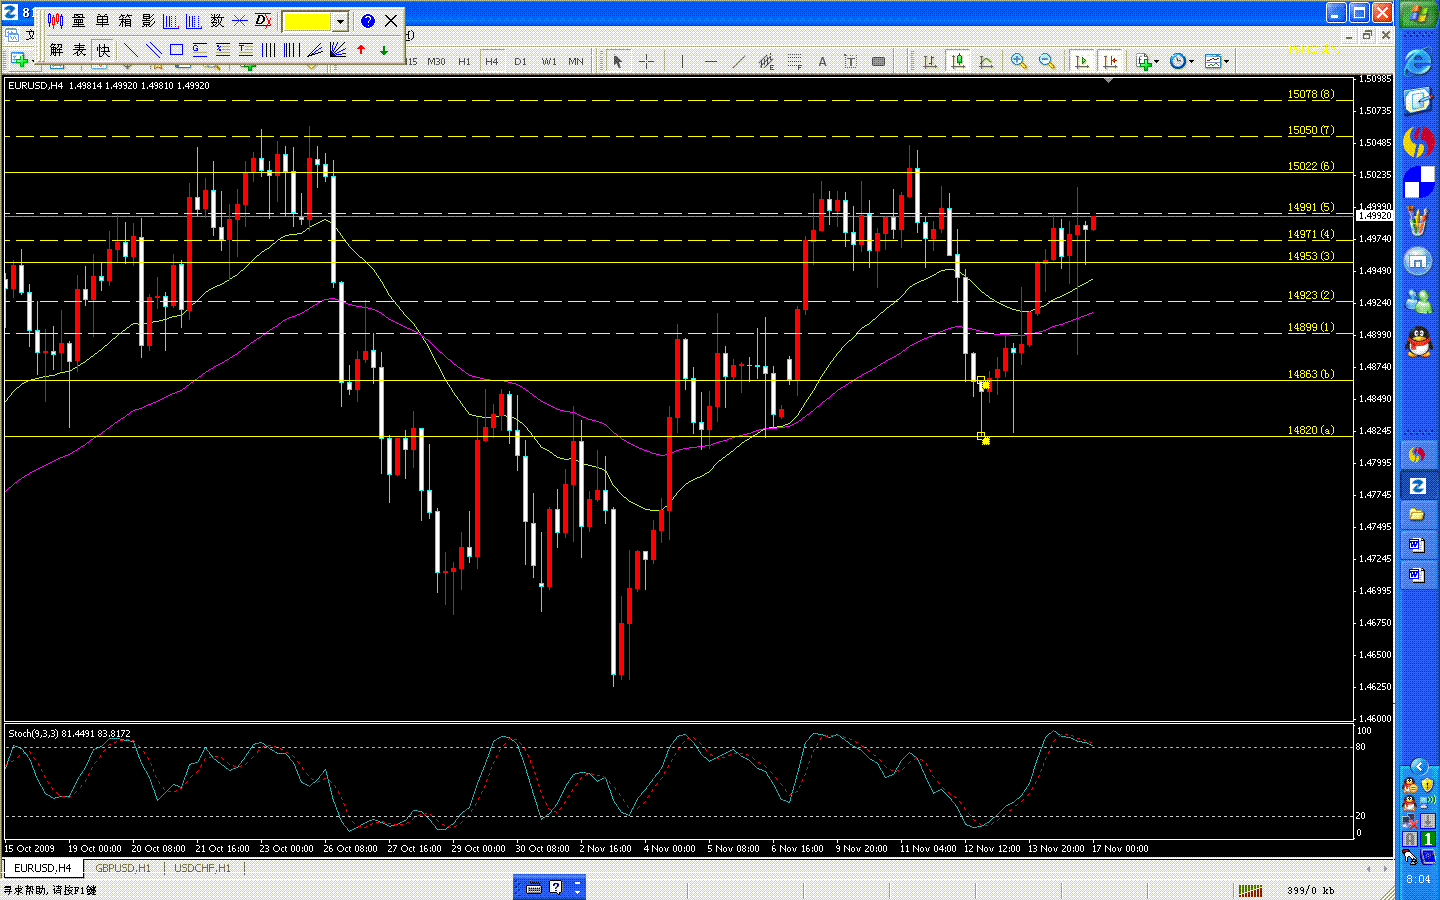The width and height of the screenshot is (1440, 900).
Task: Switch to line chart mode
Action: pos(986,62)
